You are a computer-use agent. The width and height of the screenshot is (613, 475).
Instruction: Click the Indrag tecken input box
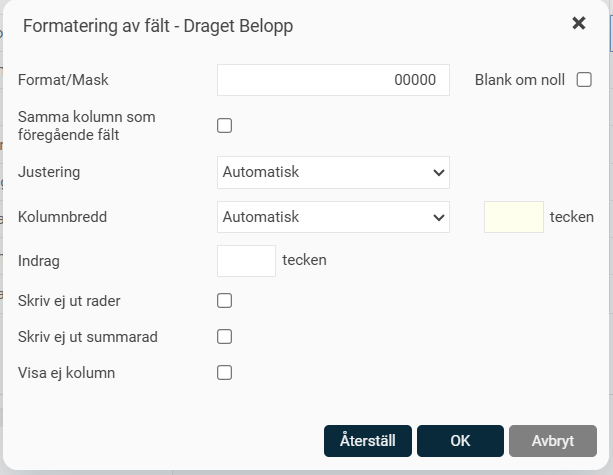pyautogui.click(x=246, y=261)
